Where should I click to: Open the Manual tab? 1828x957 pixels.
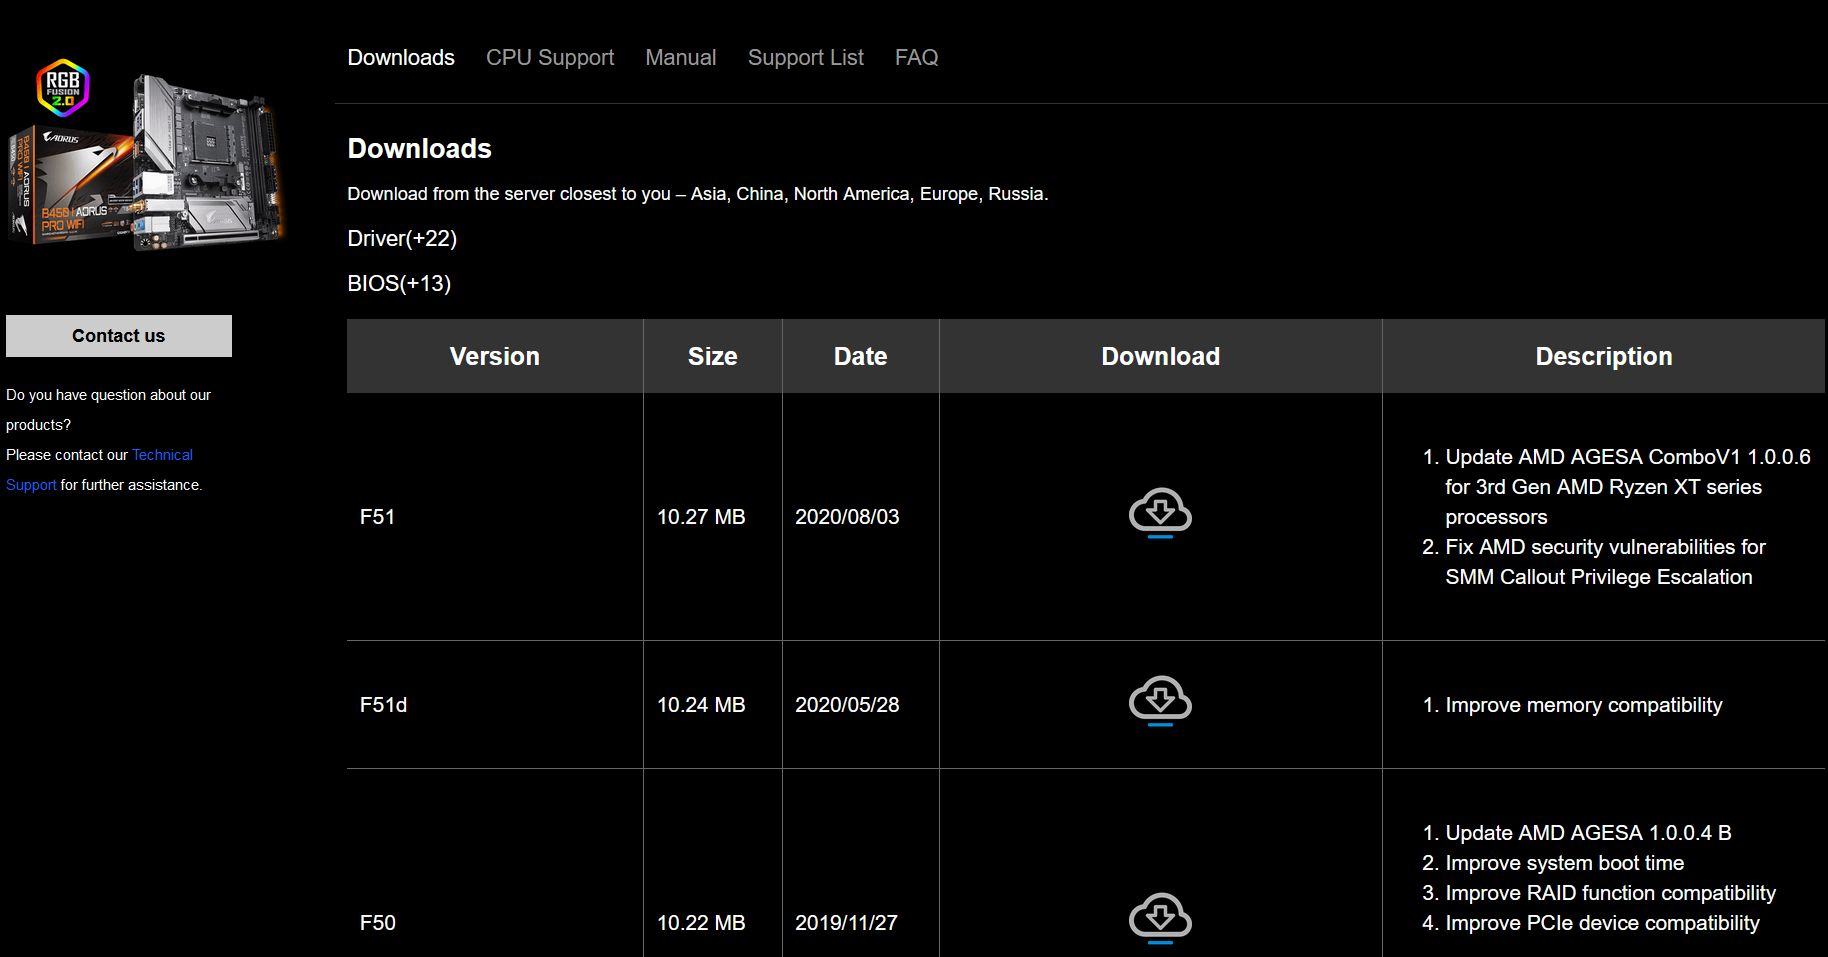point(681,57)
